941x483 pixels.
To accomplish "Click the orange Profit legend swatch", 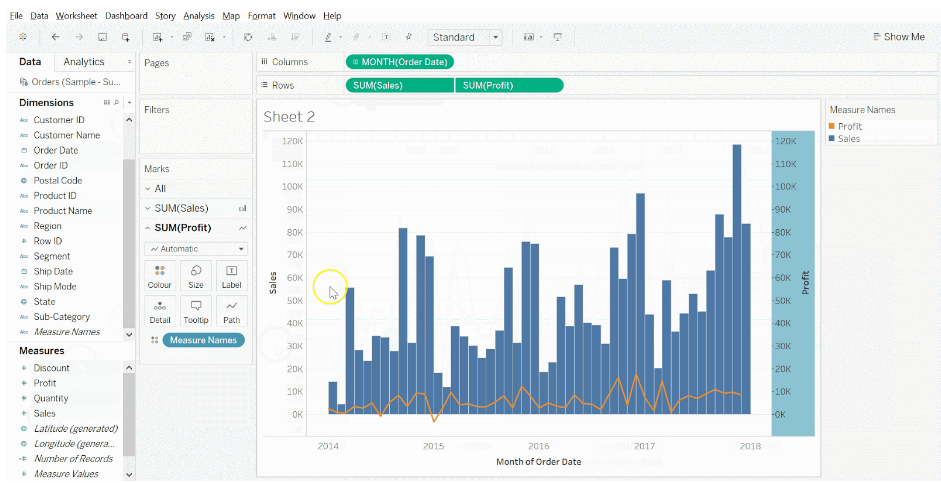I will (832, 127).
